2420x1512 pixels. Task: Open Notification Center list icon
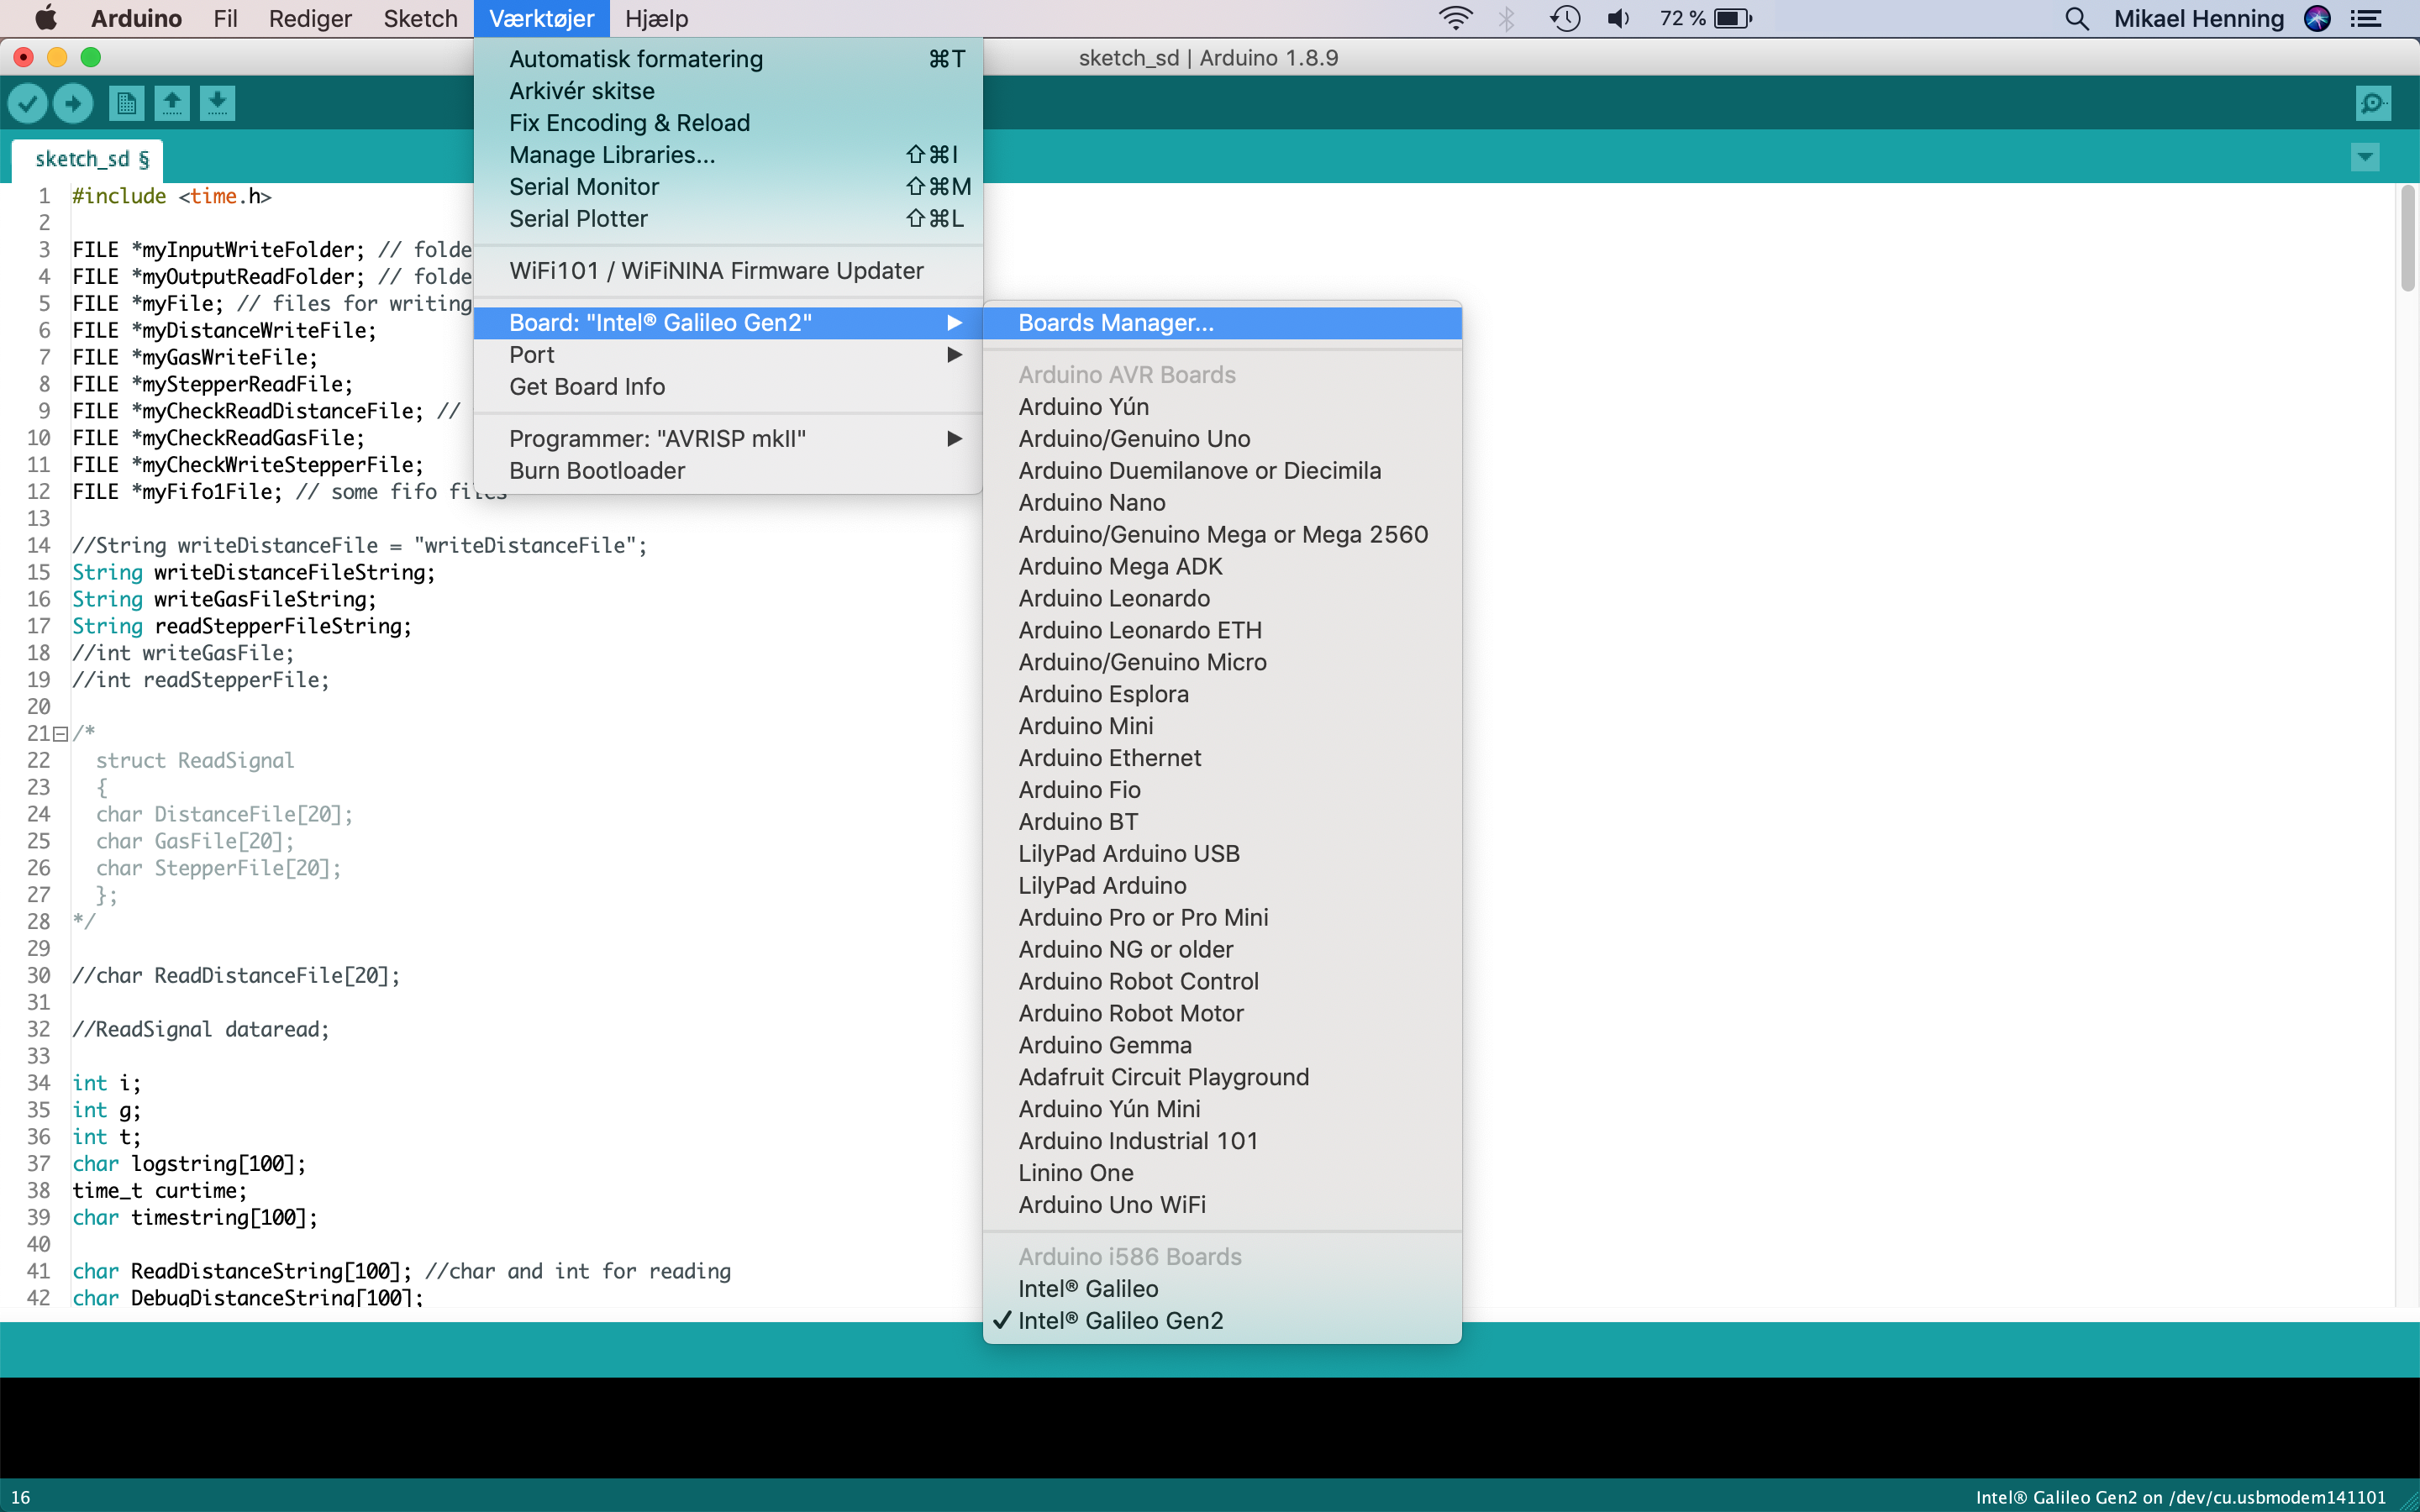(x=2365, y=18)
